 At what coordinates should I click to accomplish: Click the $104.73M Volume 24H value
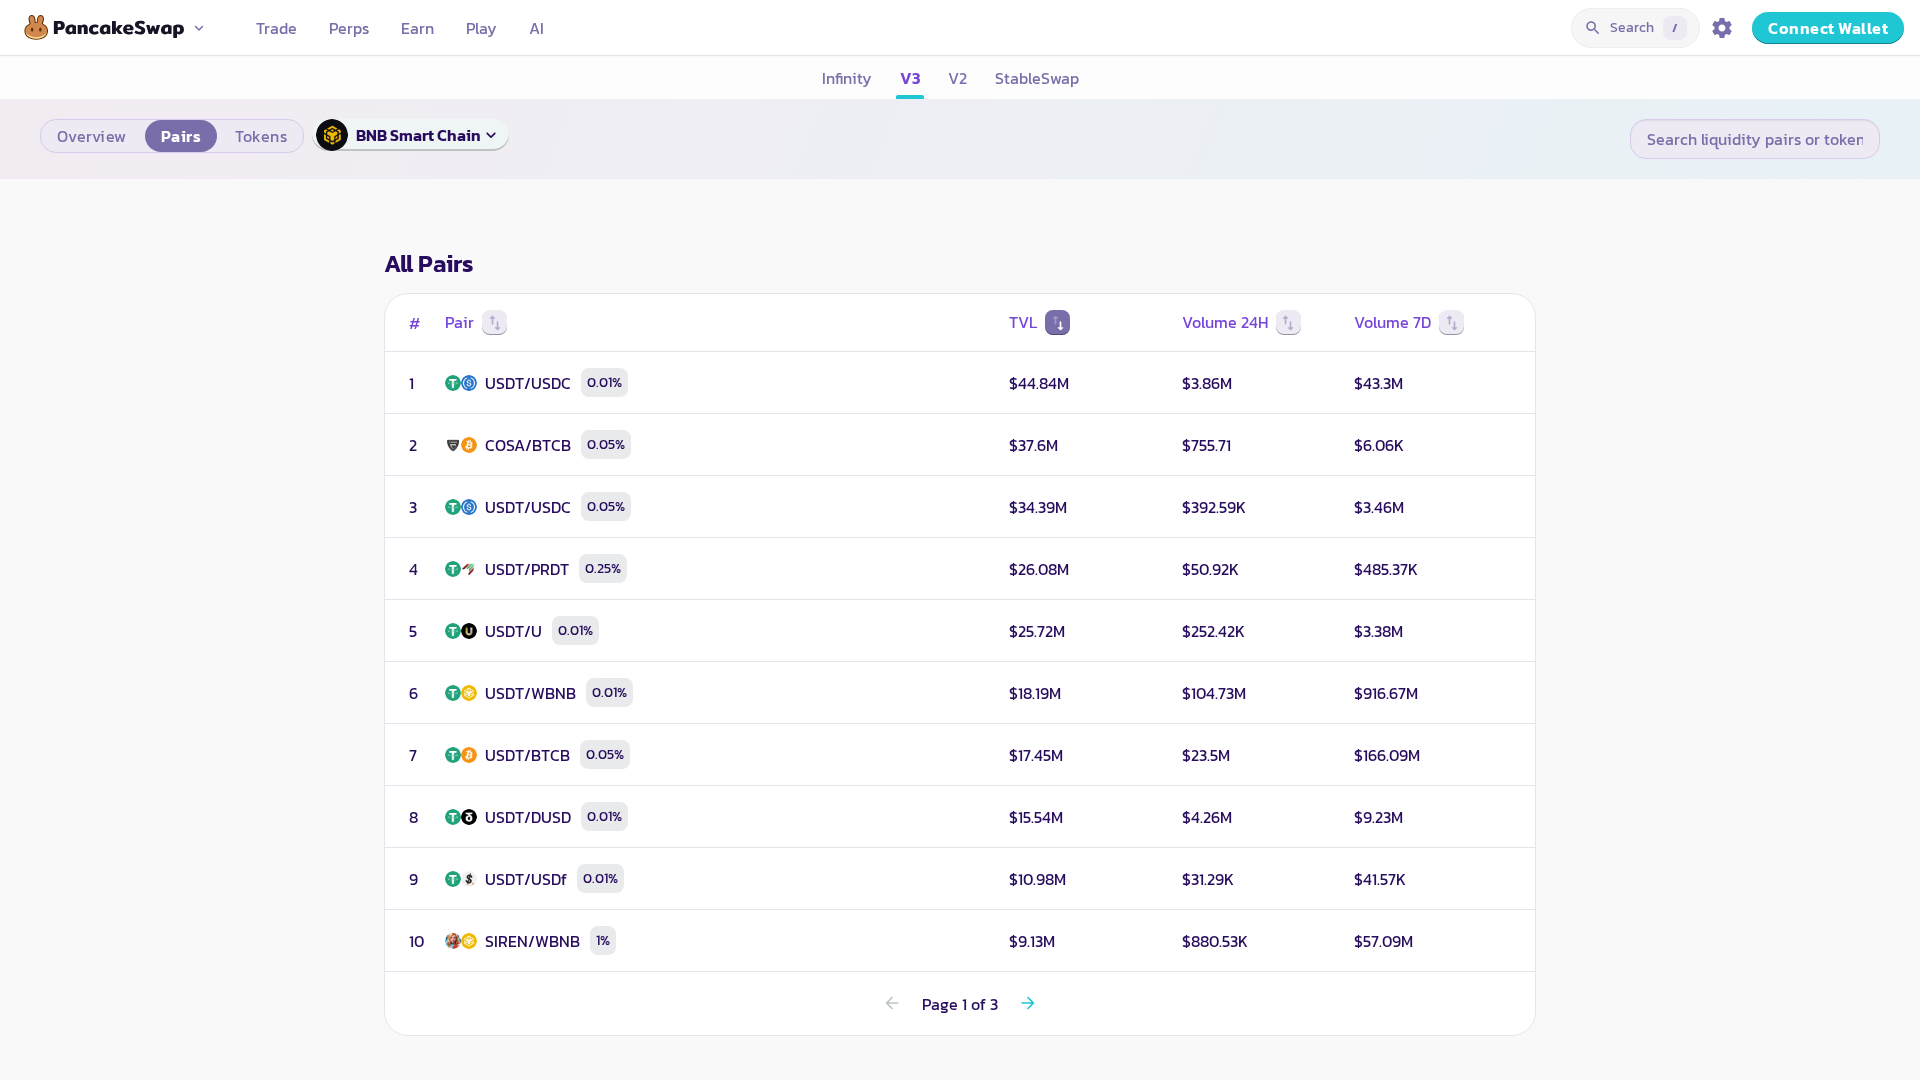[x=1214, y=693]
